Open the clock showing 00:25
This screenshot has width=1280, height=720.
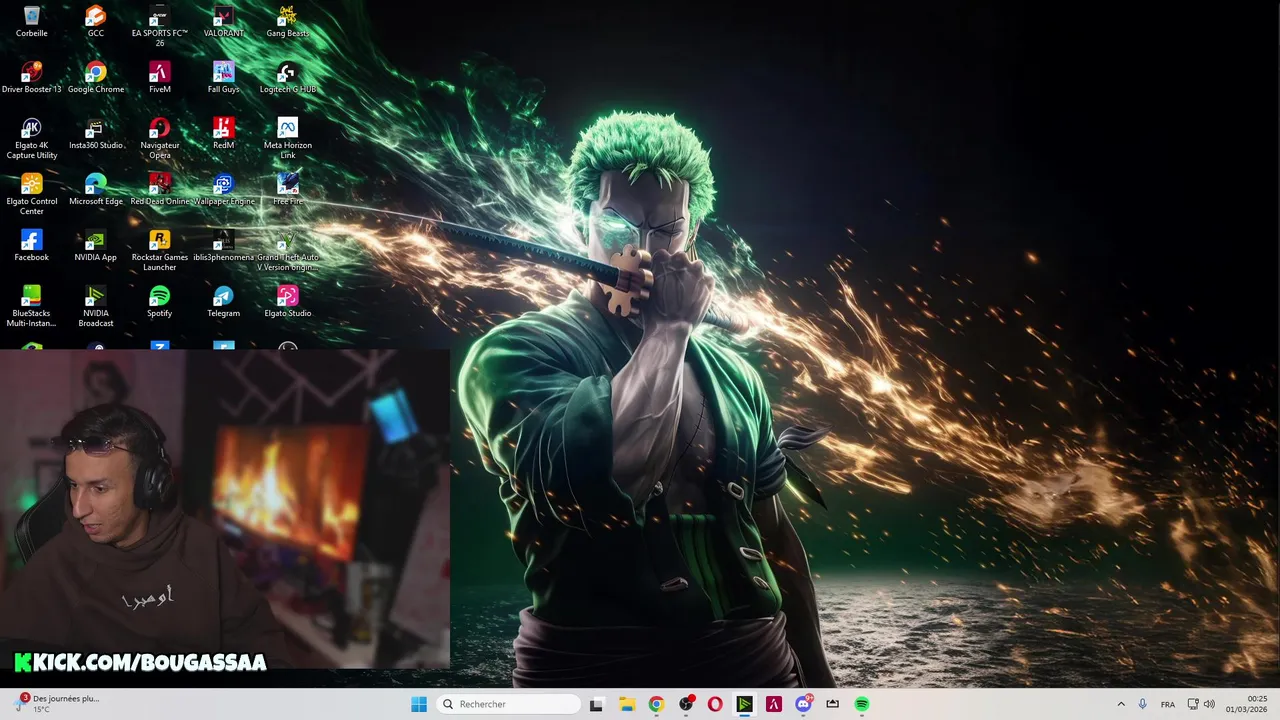(1248, 704)
